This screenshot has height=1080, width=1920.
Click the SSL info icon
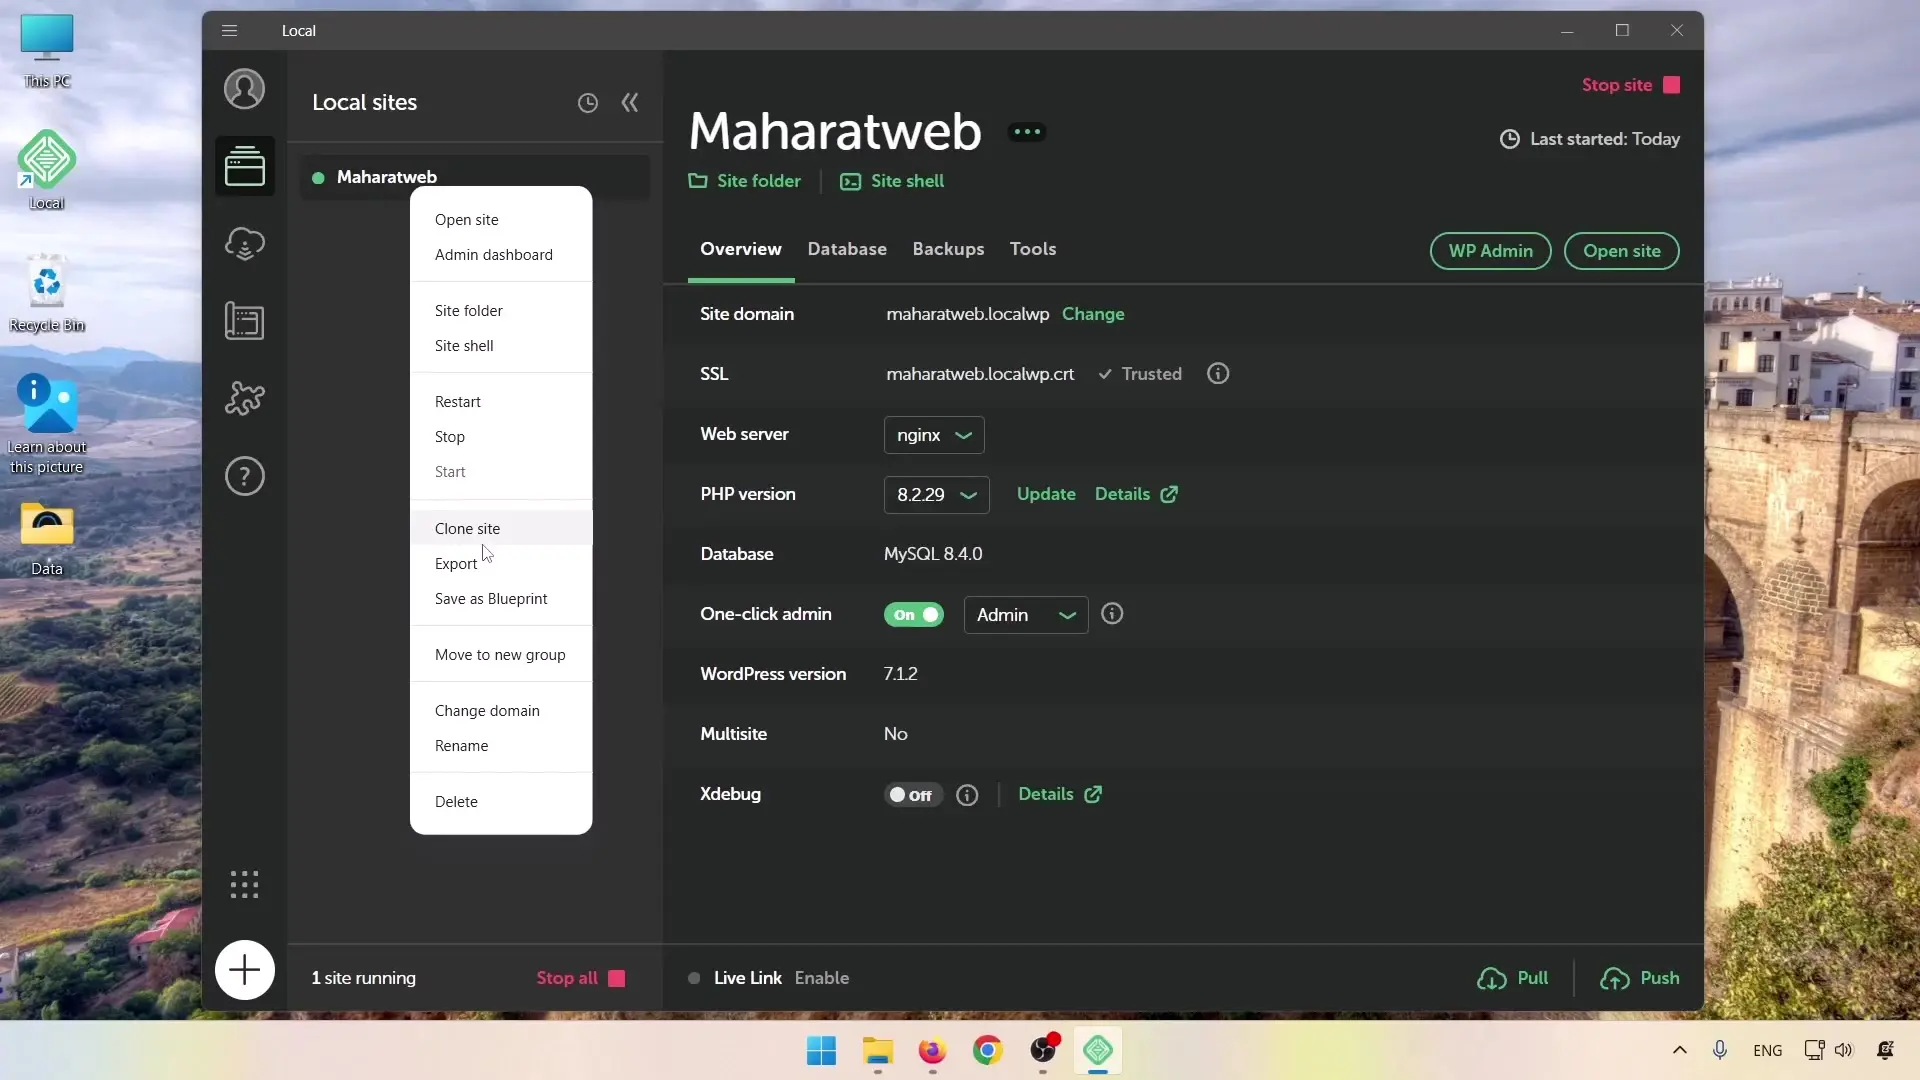coord(1218,374)
